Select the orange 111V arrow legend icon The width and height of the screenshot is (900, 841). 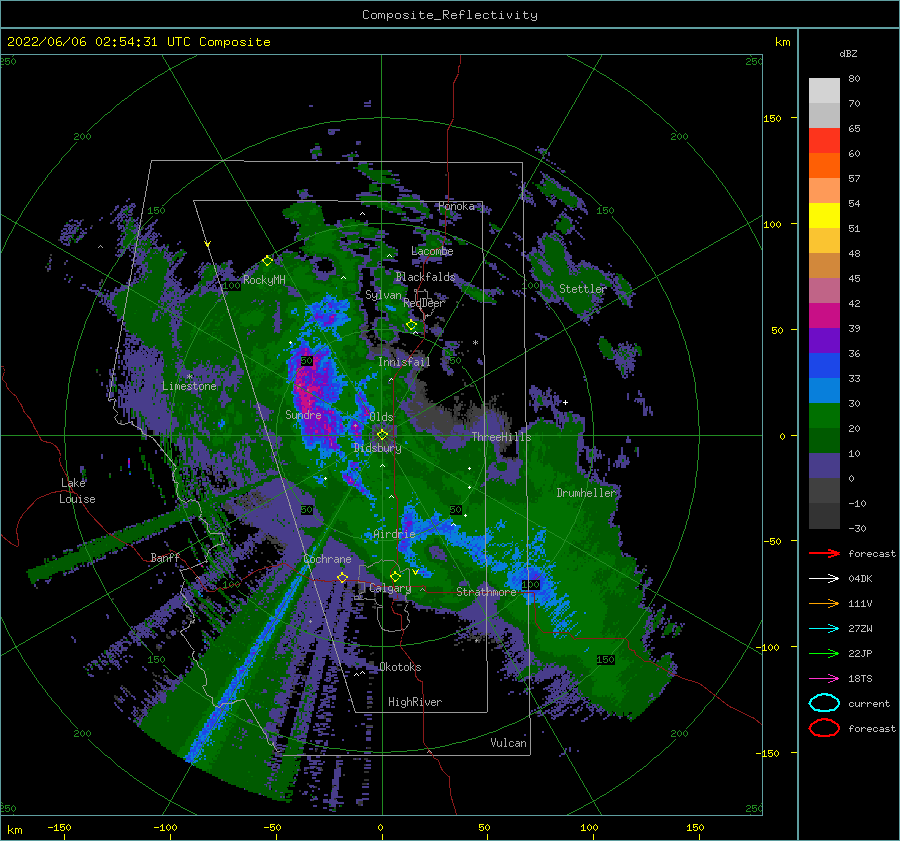(824, 603)
